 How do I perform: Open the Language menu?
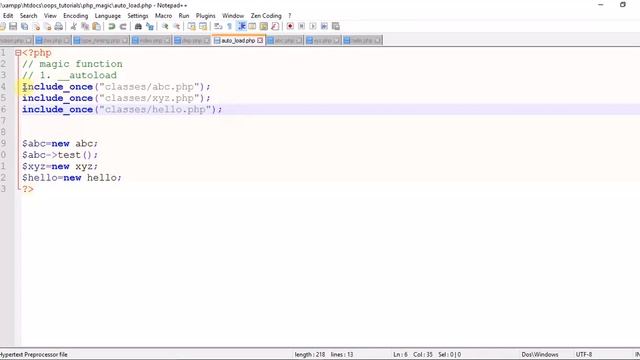click(108, 16)
